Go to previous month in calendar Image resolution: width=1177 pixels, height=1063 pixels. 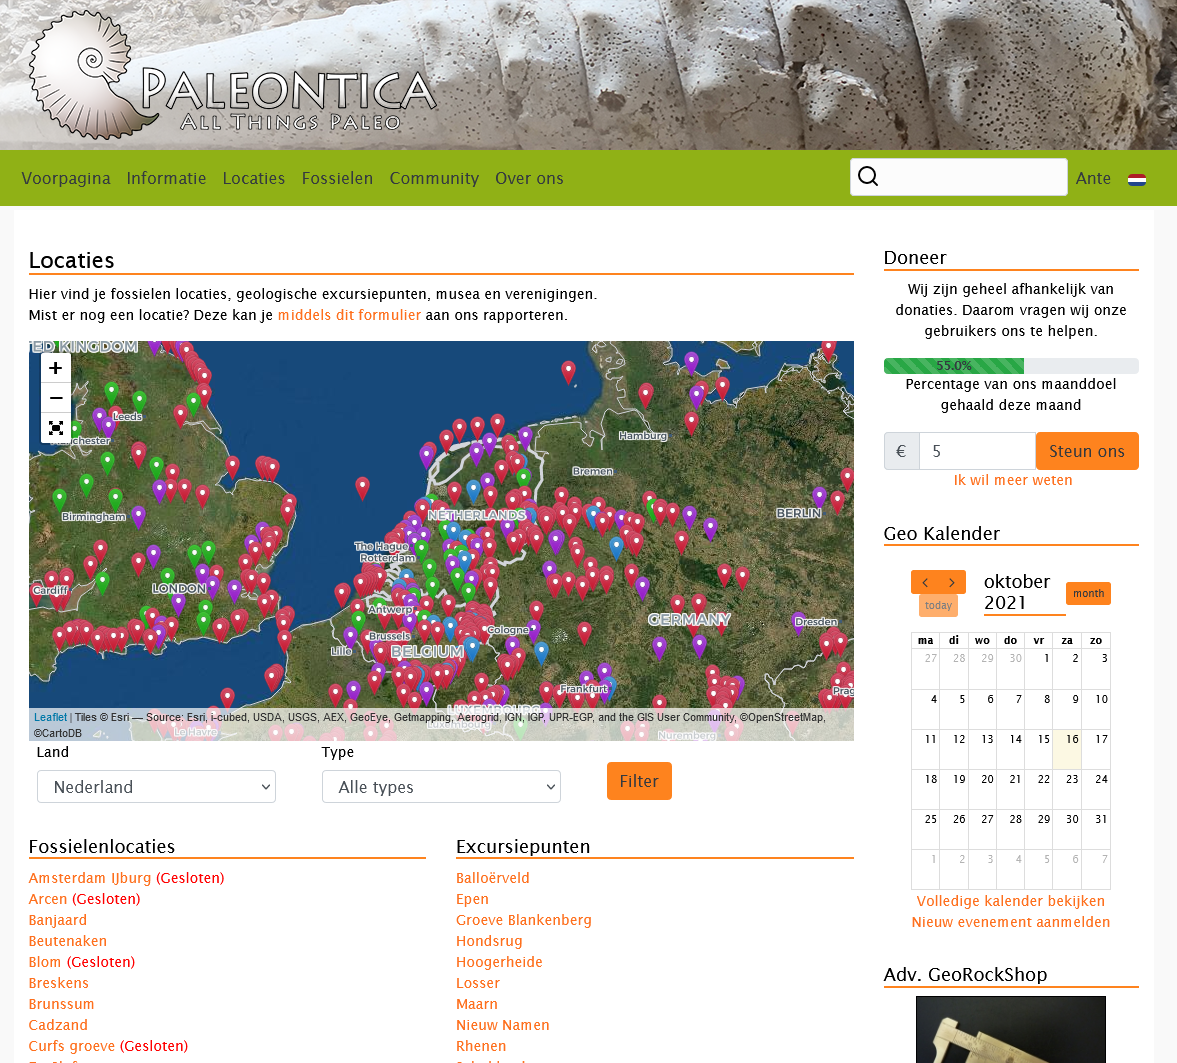(925, 582)
